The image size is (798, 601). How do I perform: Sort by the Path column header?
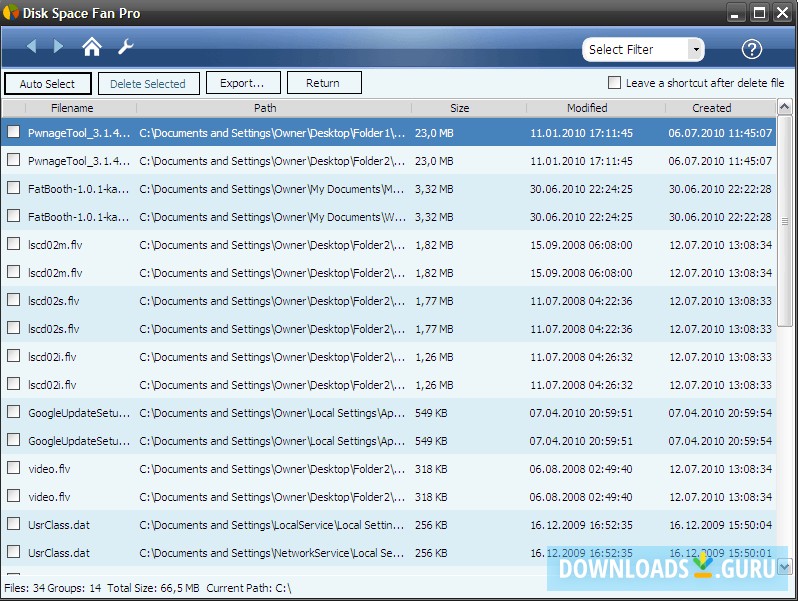click(x=265, y=108)
